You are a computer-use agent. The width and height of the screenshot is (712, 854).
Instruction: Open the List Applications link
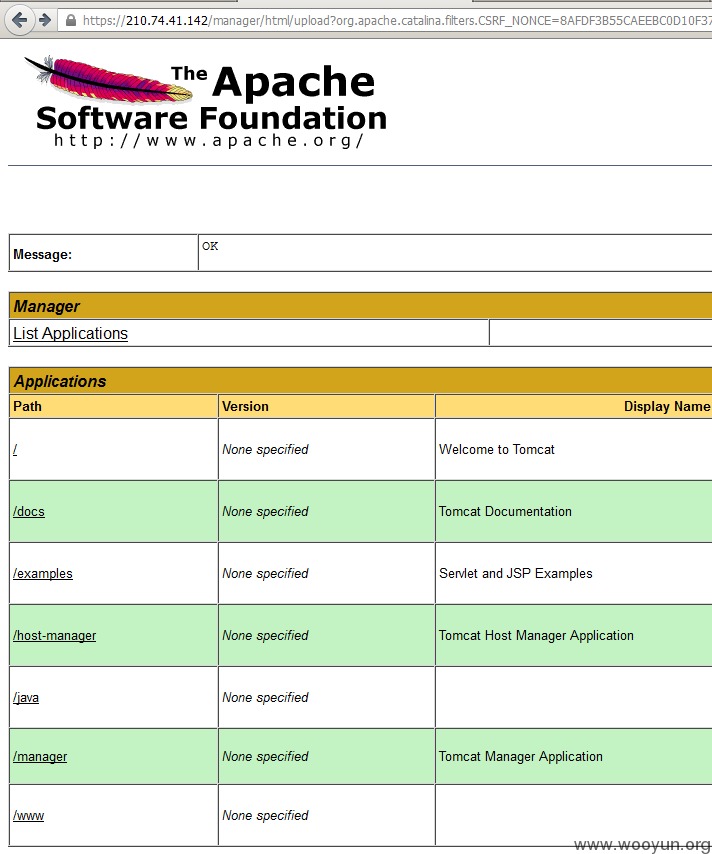pyautogui.click(x=70, y=333)
